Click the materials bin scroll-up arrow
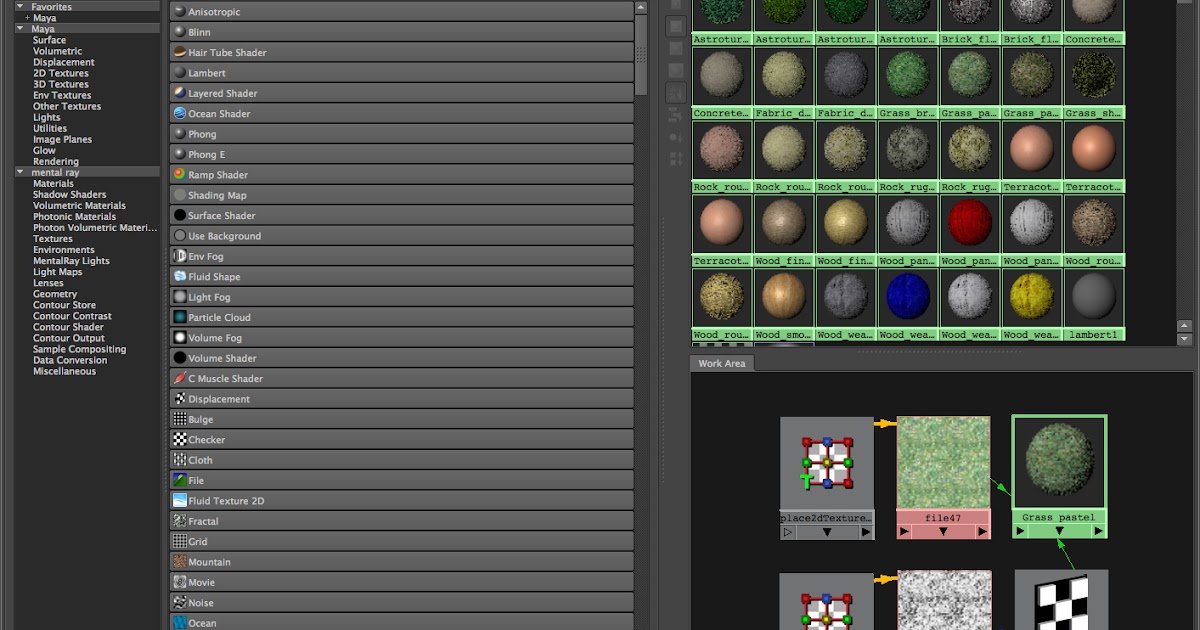The width and height of the screenshot is (1200, 630). click(x=1185, y=326)
